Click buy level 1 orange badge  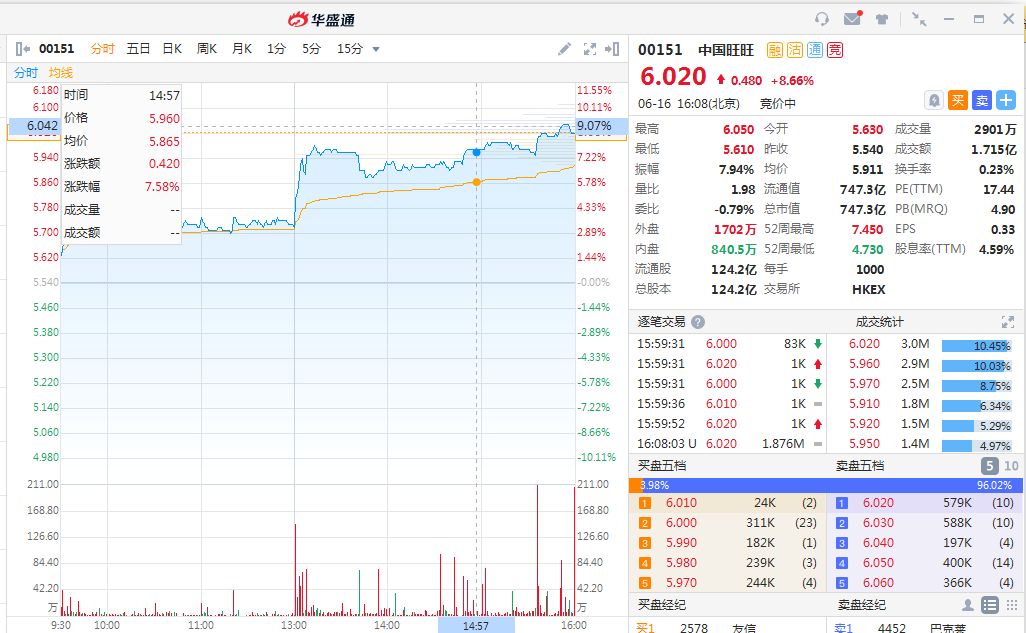pos(645,503)
